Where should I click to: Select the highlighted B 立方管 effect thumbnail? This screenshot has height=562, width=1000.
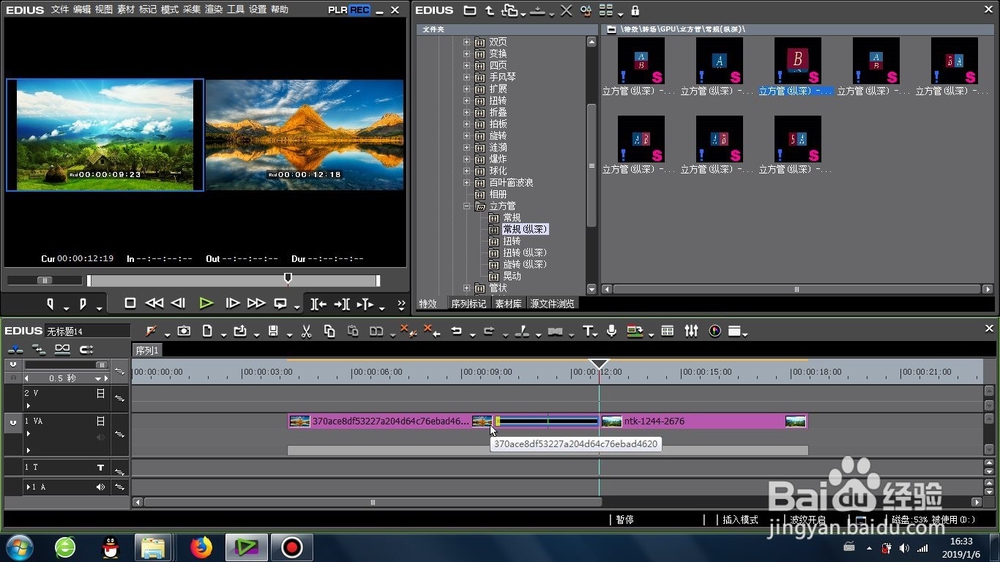point(797,61)
